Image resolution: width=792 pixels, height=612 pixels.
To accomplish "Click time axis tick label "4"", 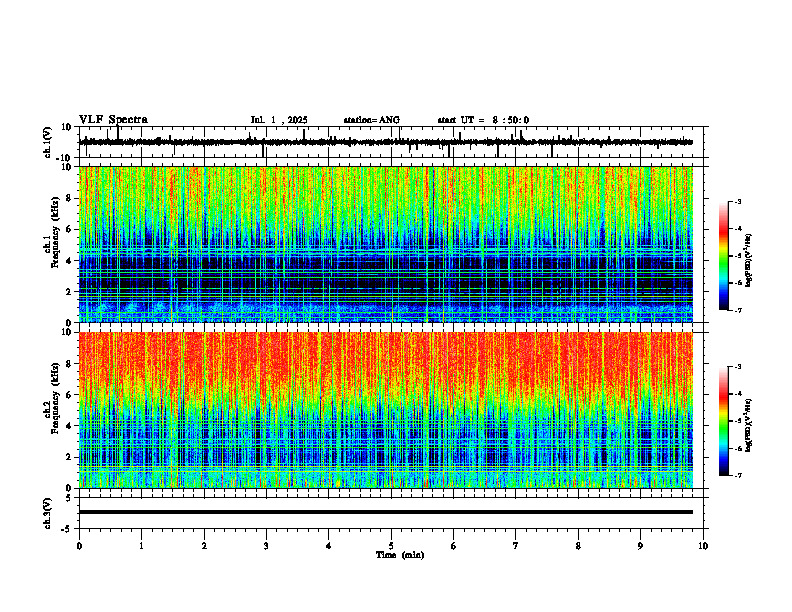I will pyautogui.click(x=329, y=546).
